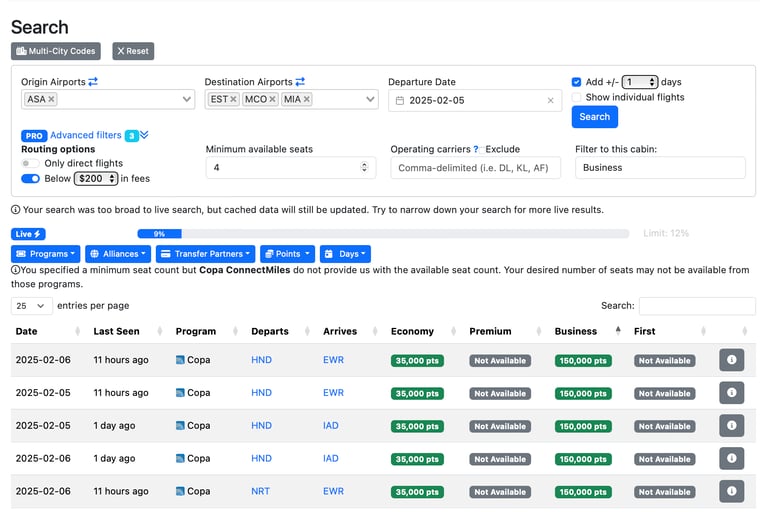Sort by First column
Image resolution: width=768 pixels, height=512 pixels.
click(x=703, y=332)
